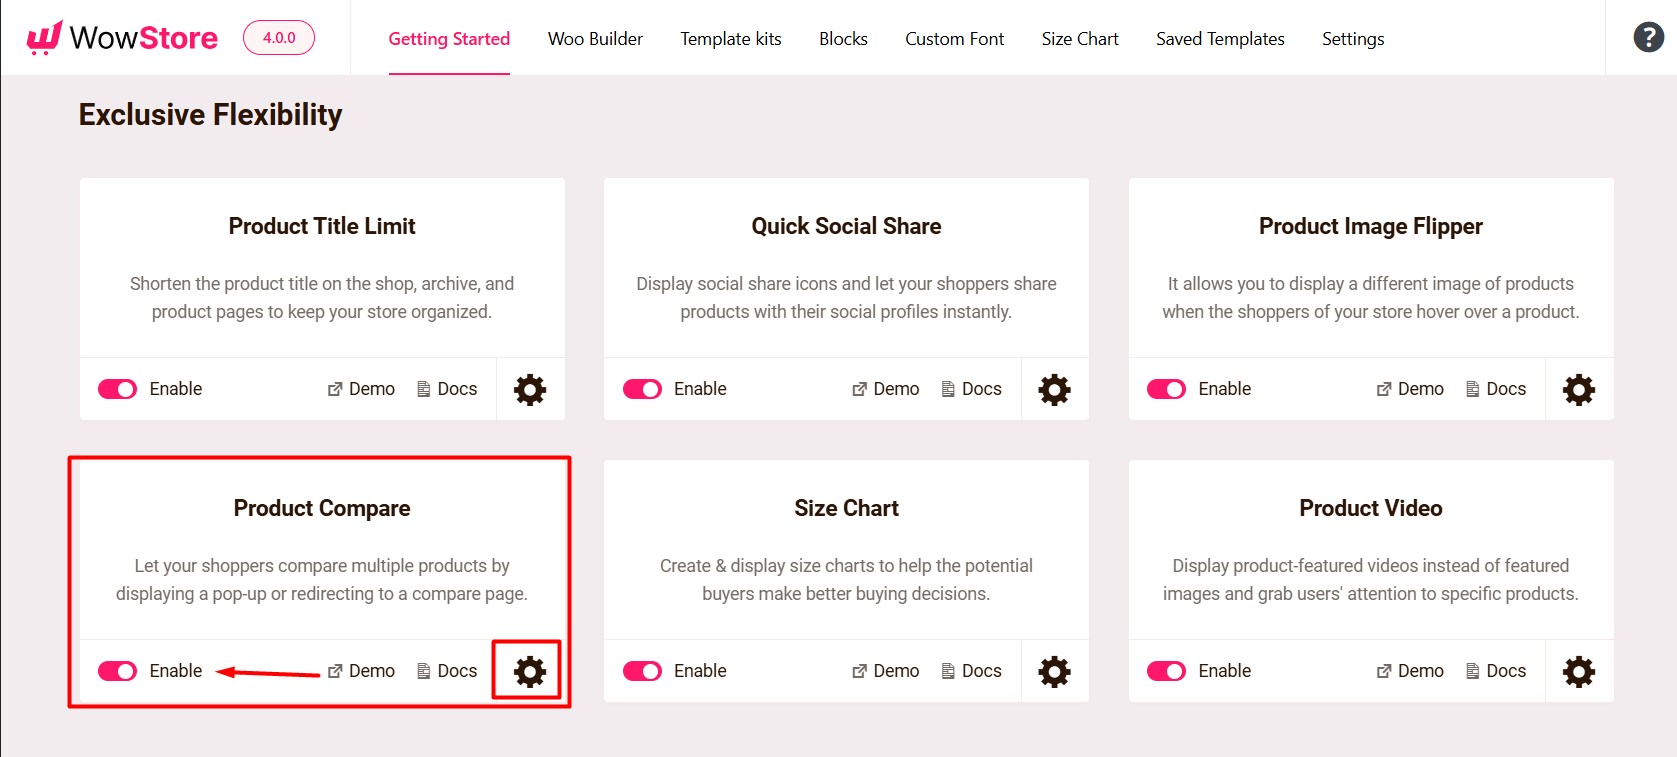
Task: Click the WowStore logo
Action: coord(120,37)
